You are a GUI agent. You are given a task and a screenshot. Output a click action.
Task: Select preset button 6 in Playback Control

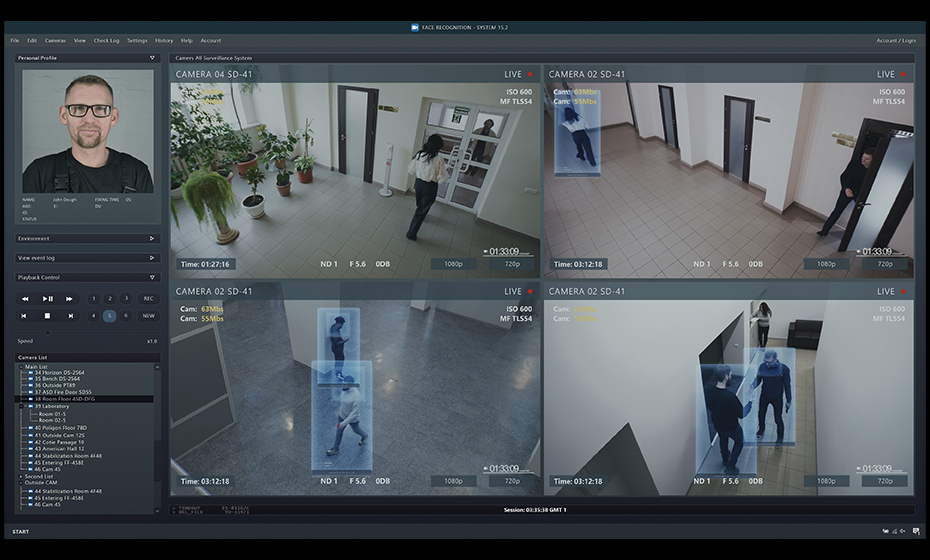125,316
